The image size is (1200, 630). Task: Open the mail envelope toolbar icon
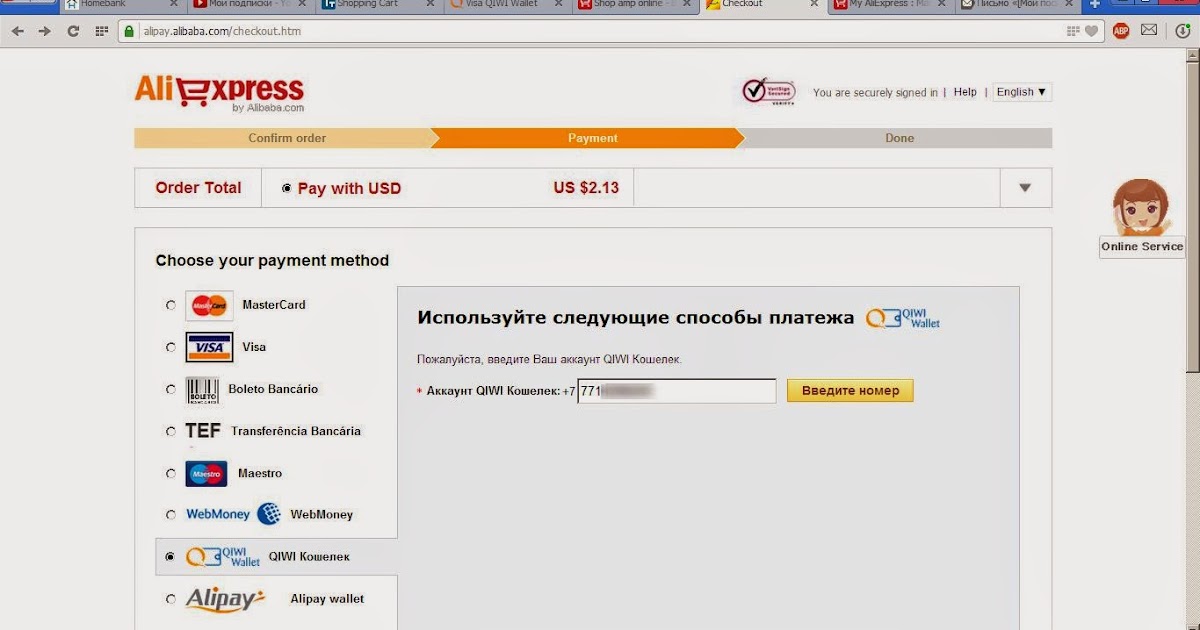pyautogui.click(x=1149, y=30)
